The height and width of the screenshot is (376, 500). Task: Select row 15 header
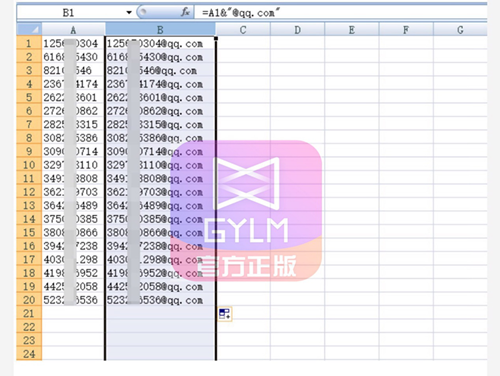coord(29,232)
